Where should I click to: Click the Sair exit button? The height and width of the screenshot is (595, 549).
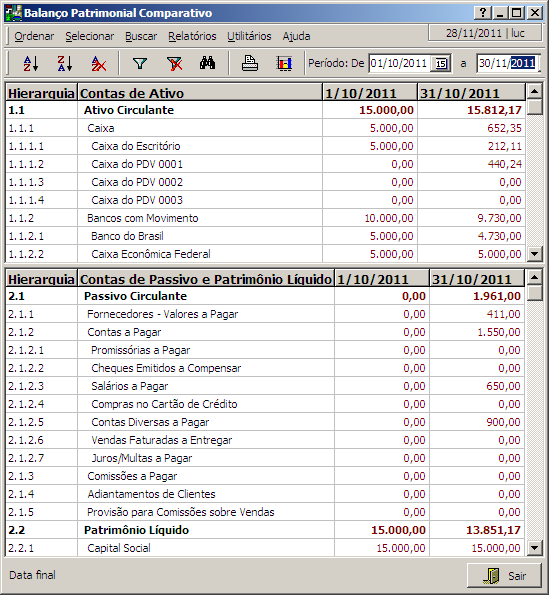(x=504, y=576)
